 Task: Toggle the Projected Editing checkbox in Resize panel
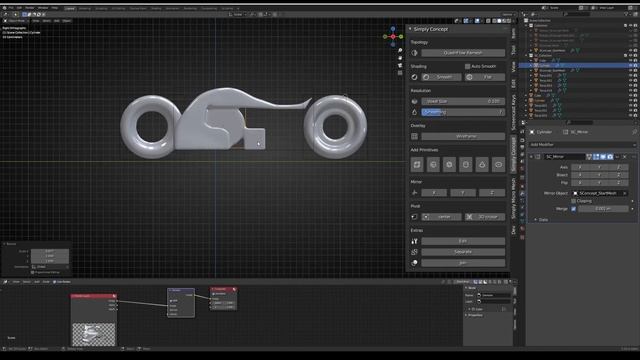point(33,272)
